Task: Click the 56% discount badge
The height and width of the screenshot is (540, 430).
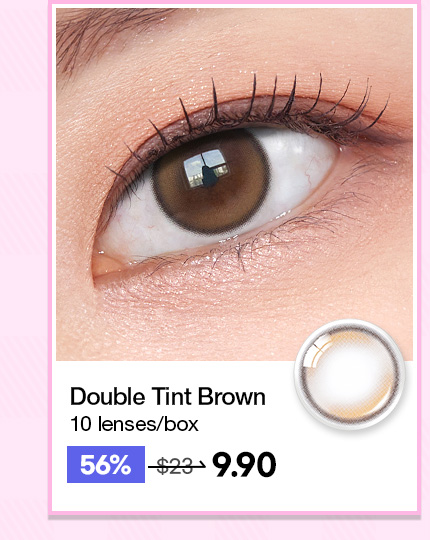Action: (x=106, y=464)
